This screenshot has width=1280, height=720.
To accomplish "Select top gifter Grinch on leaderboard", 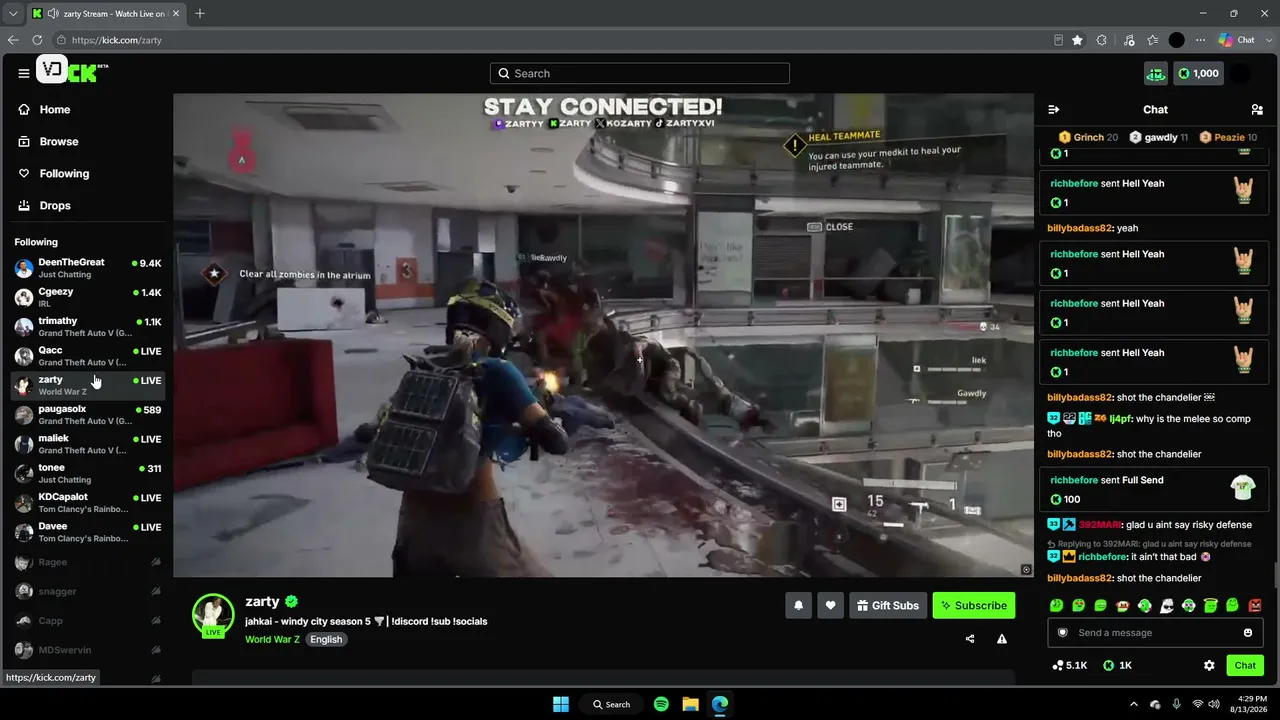I will coord(1088,137).
